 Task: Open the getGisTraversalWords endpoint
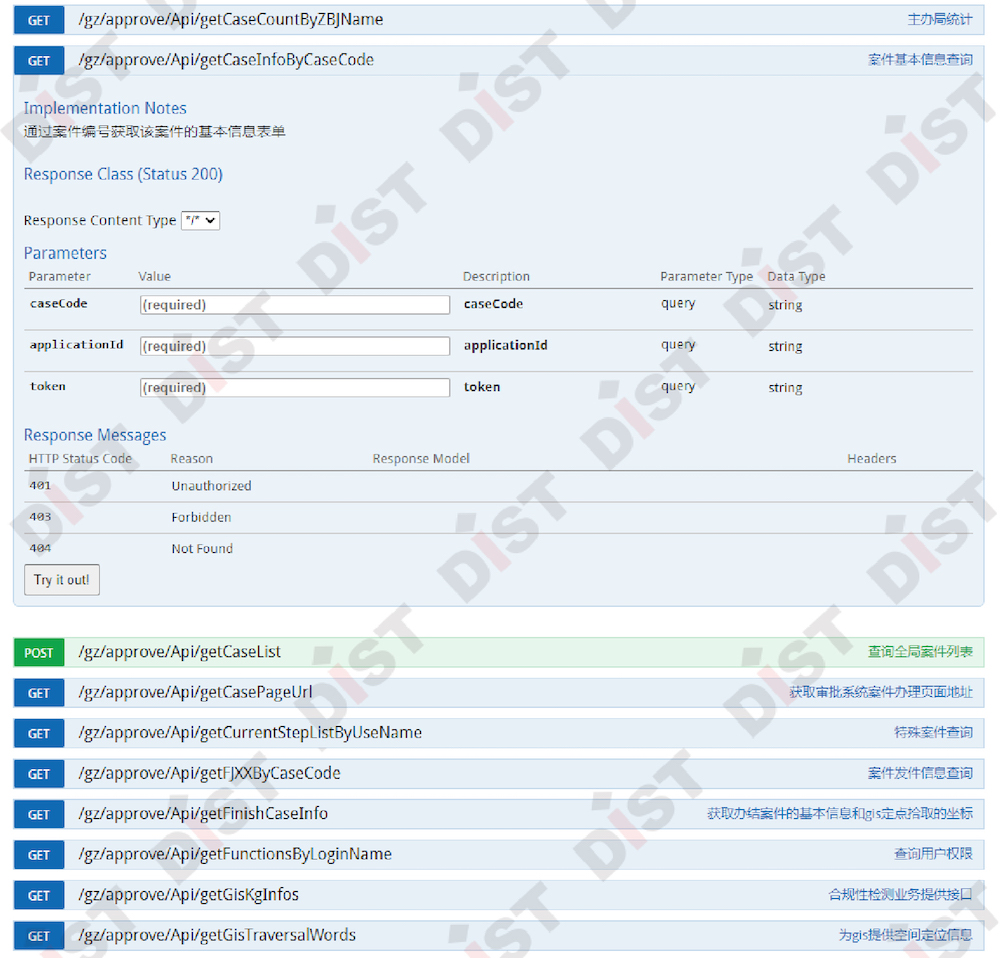(217, 936)
